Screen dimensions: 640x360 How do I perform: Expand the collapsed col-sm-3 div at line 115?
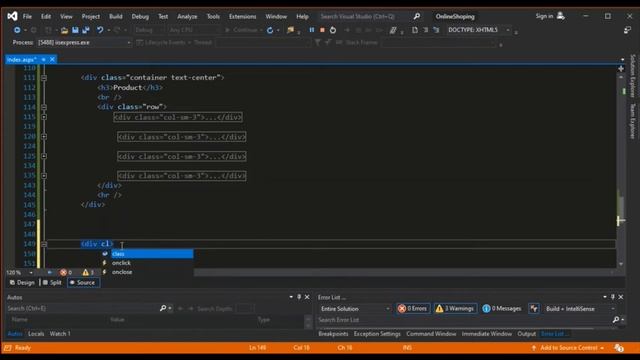[44, 117]
